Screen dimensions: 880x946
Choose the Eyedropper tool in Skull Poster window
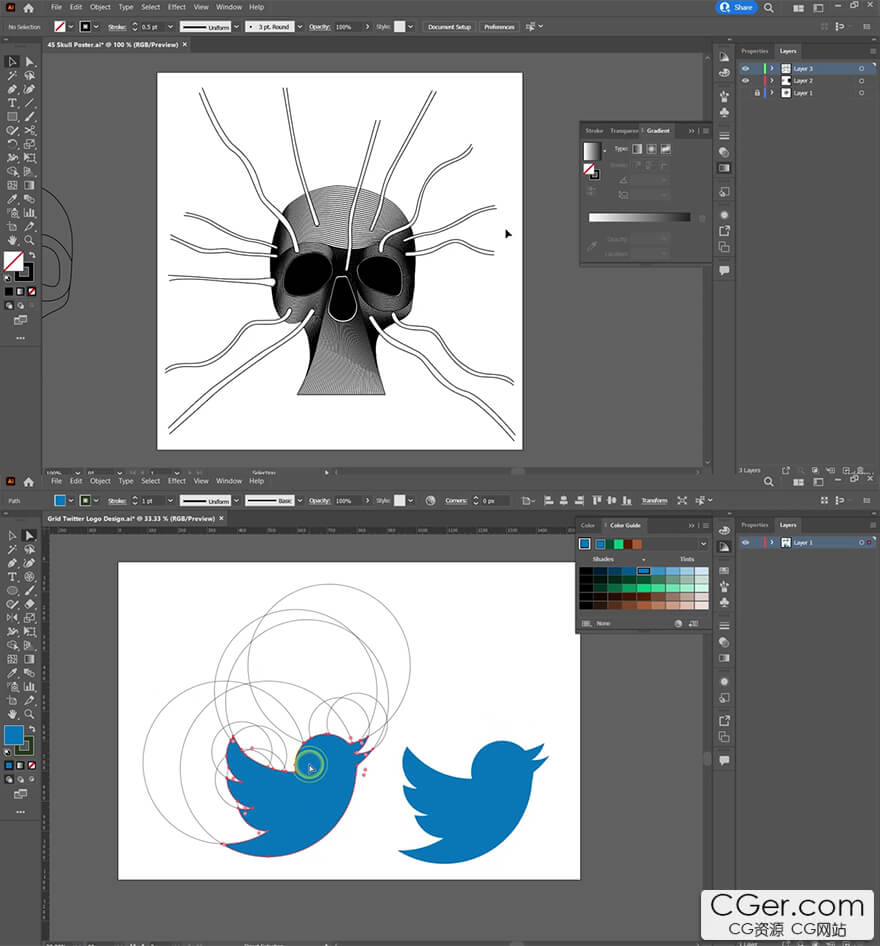[11, 199]
